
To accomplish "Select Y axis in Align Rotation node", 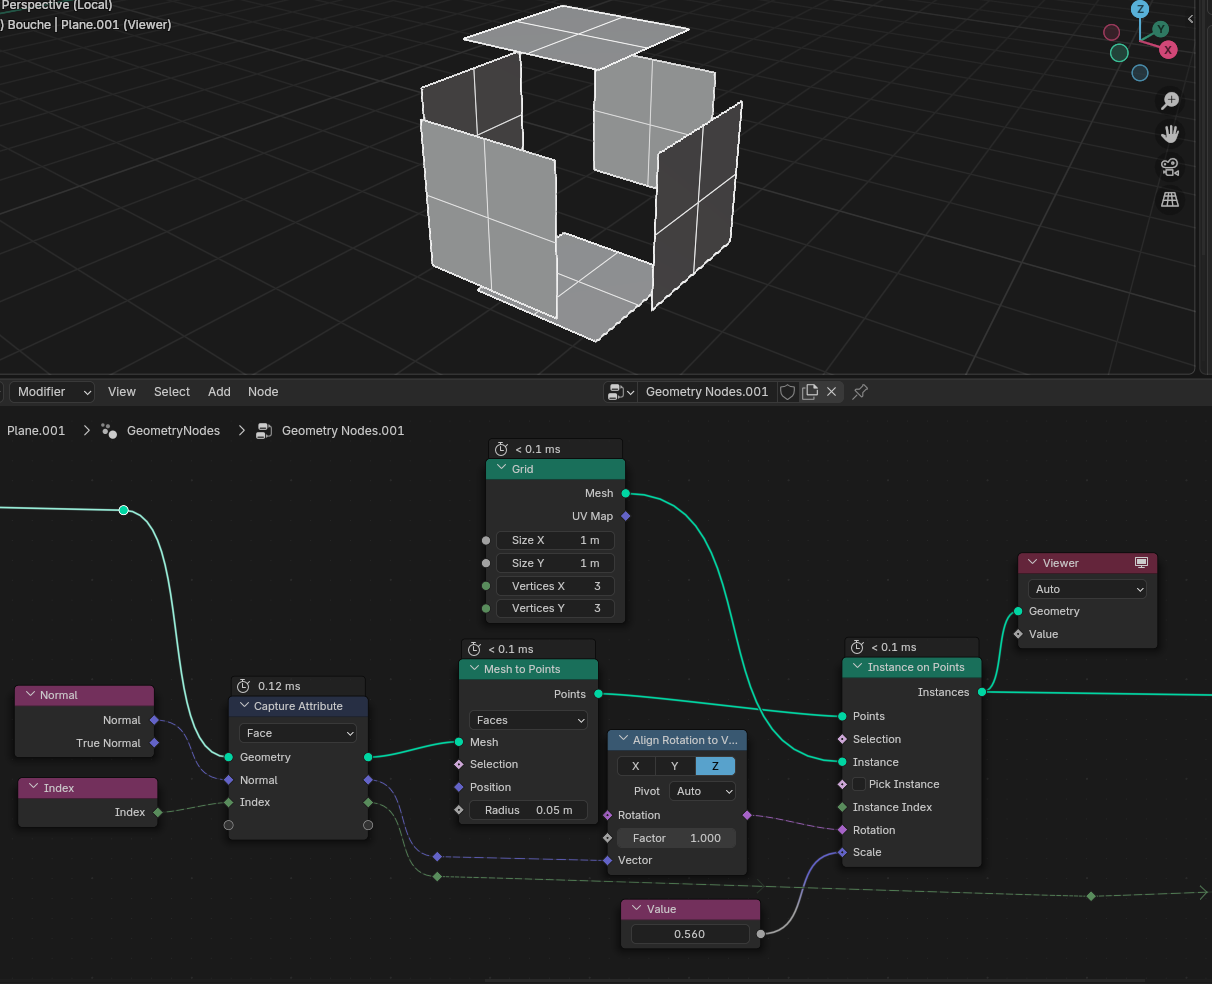I will (x=675, y=766).
